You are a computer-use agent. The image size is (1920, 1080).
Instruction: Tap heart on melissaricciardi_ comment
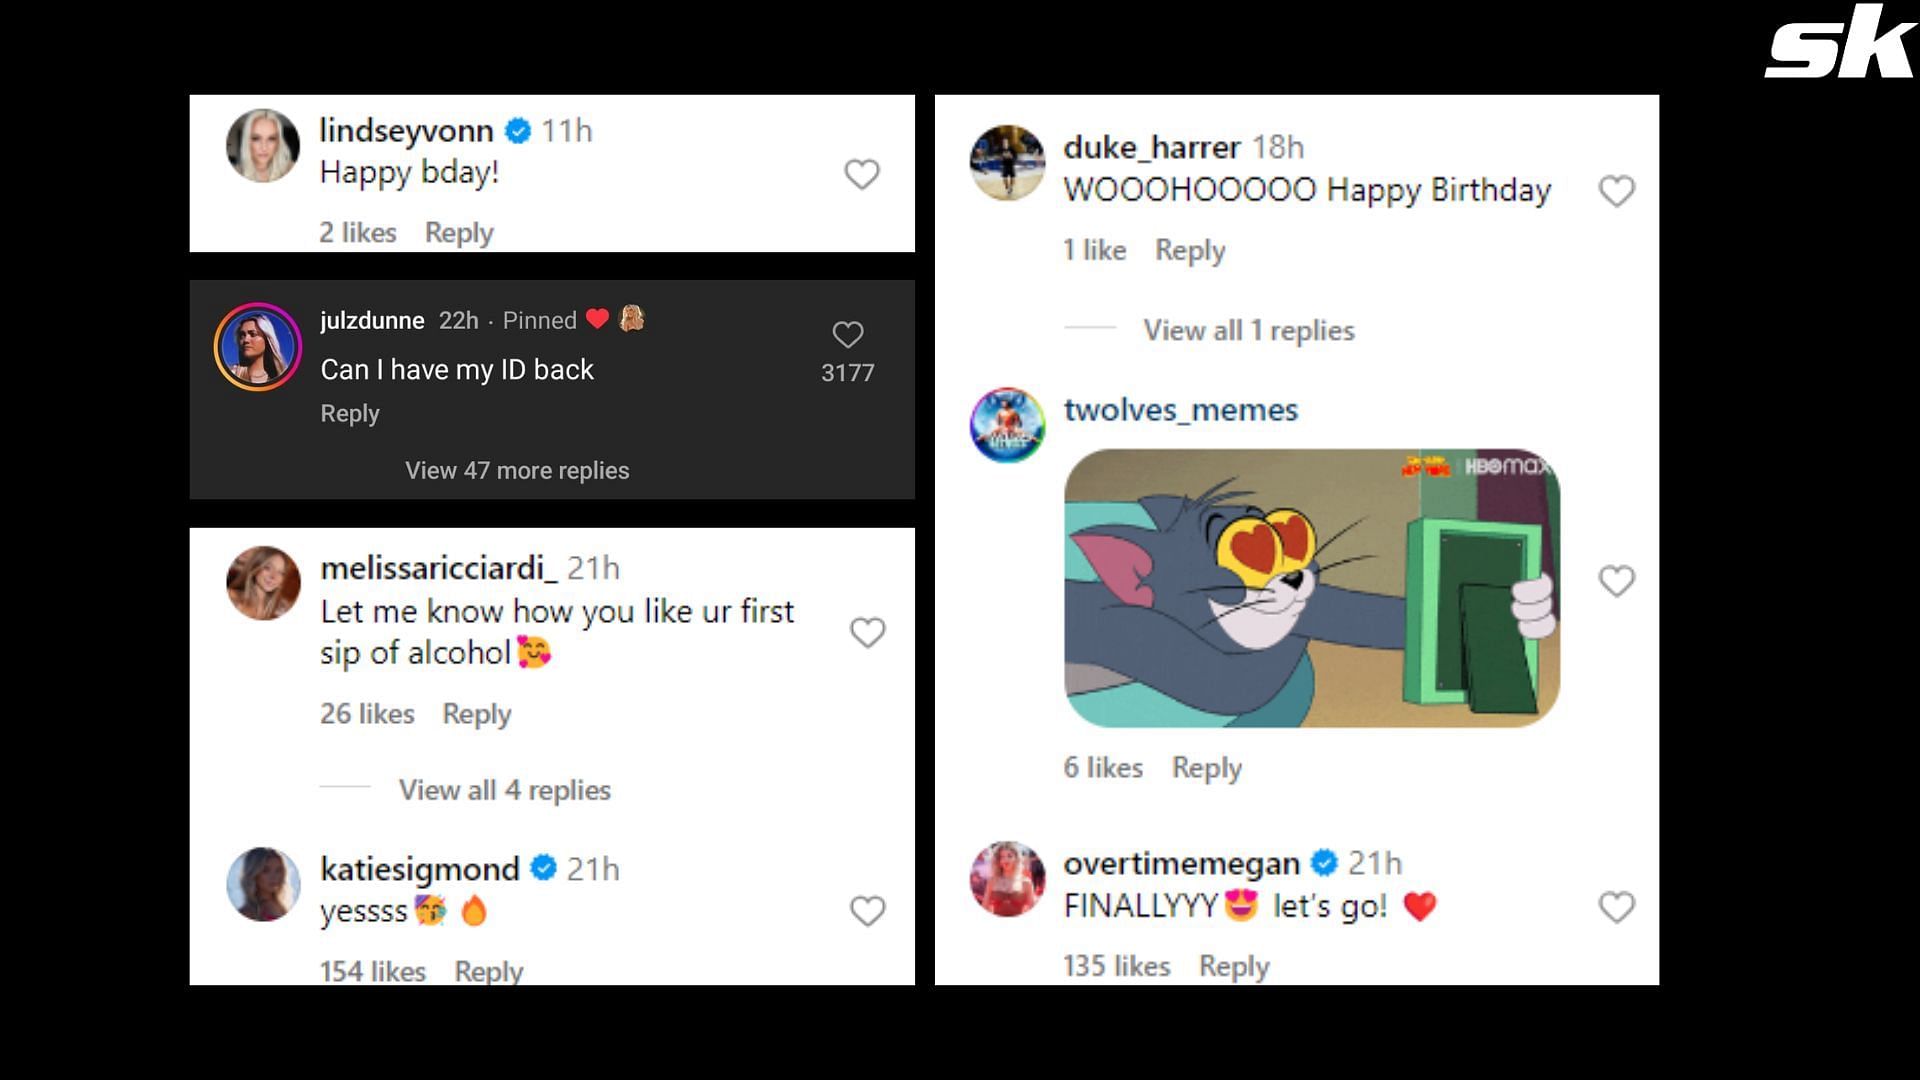[867, 632]
